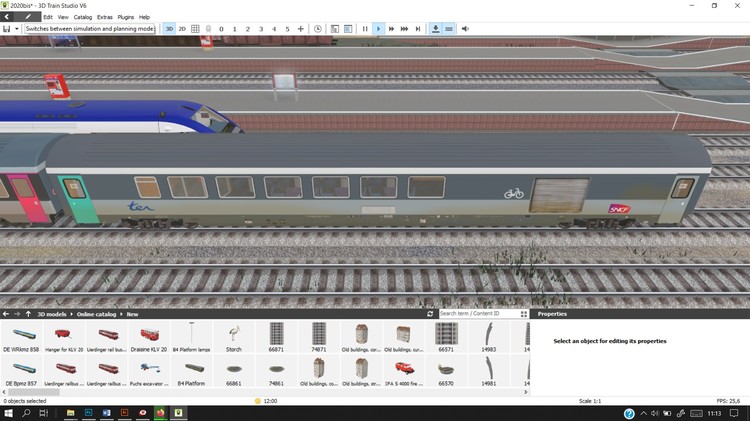Open the save options dropdown arrow
This screenshot has width=750, height=421.
[x=17, y=29]
